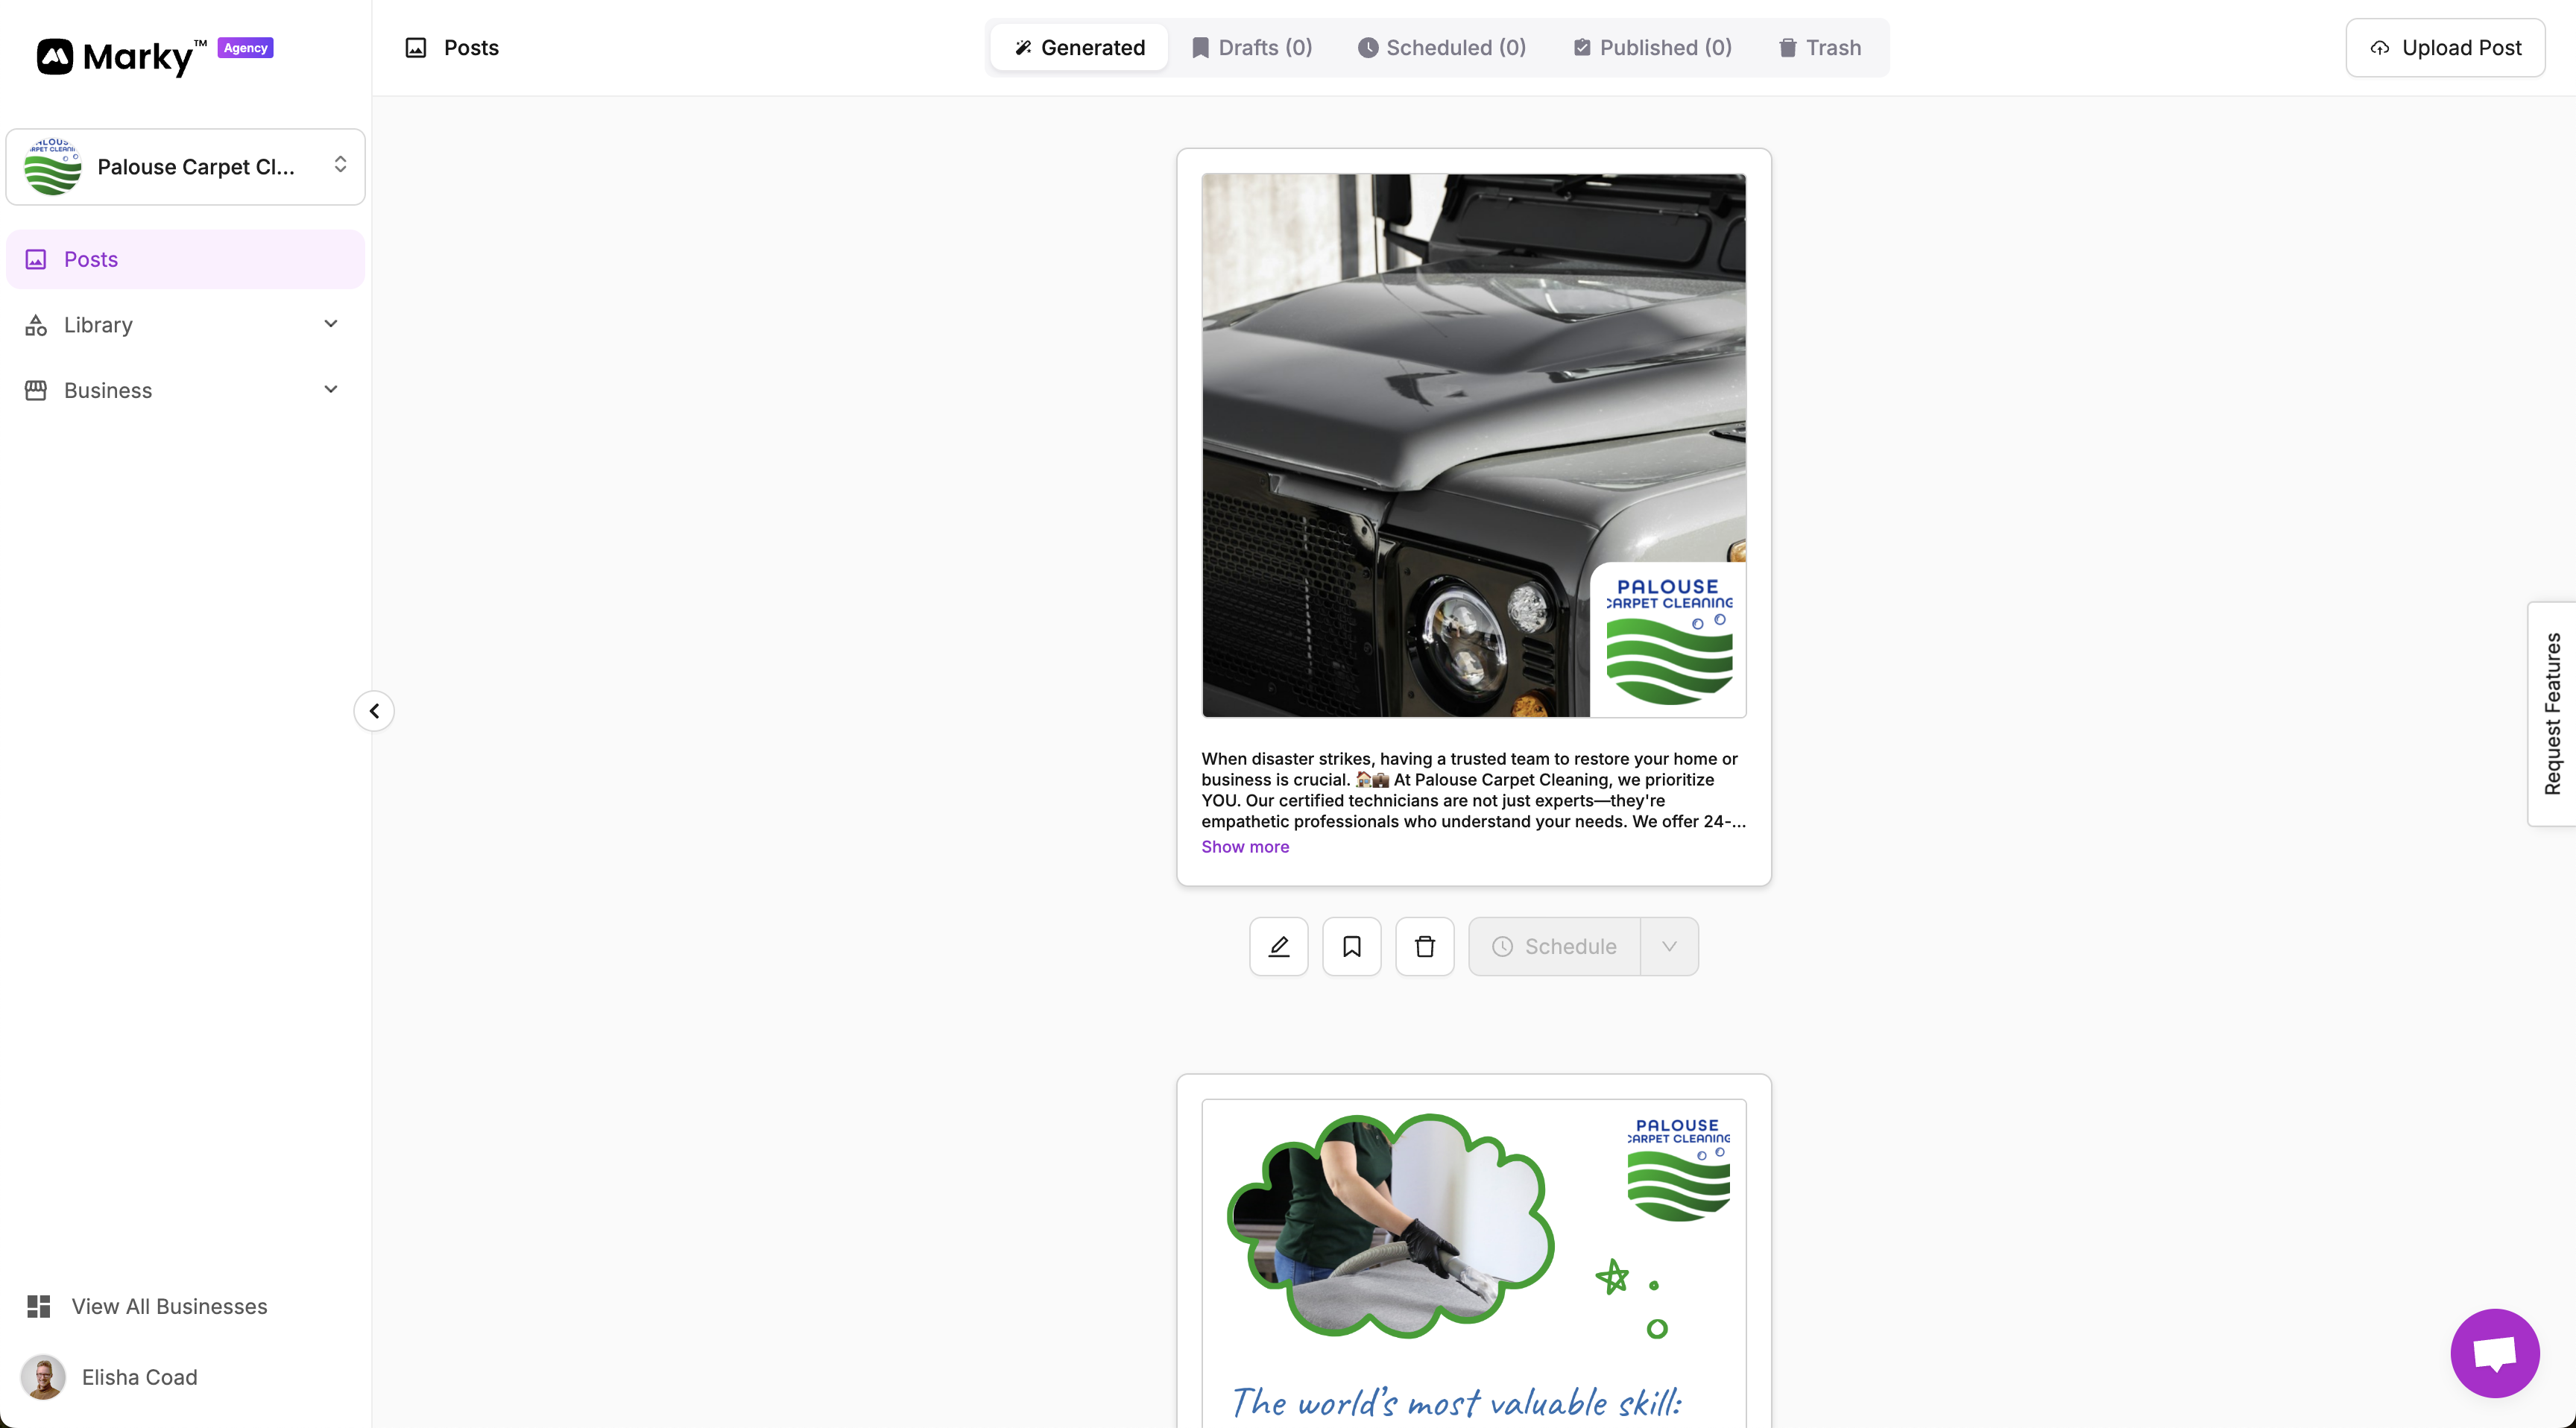The width and height of the screenshot is (2576, 1428).
Task: Delete the post using trash can icon
Action: coord(1424,946)
